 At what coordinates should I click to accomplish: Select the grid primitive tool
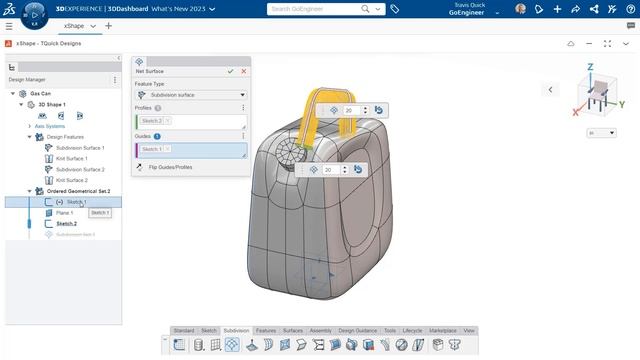point(216,345)
